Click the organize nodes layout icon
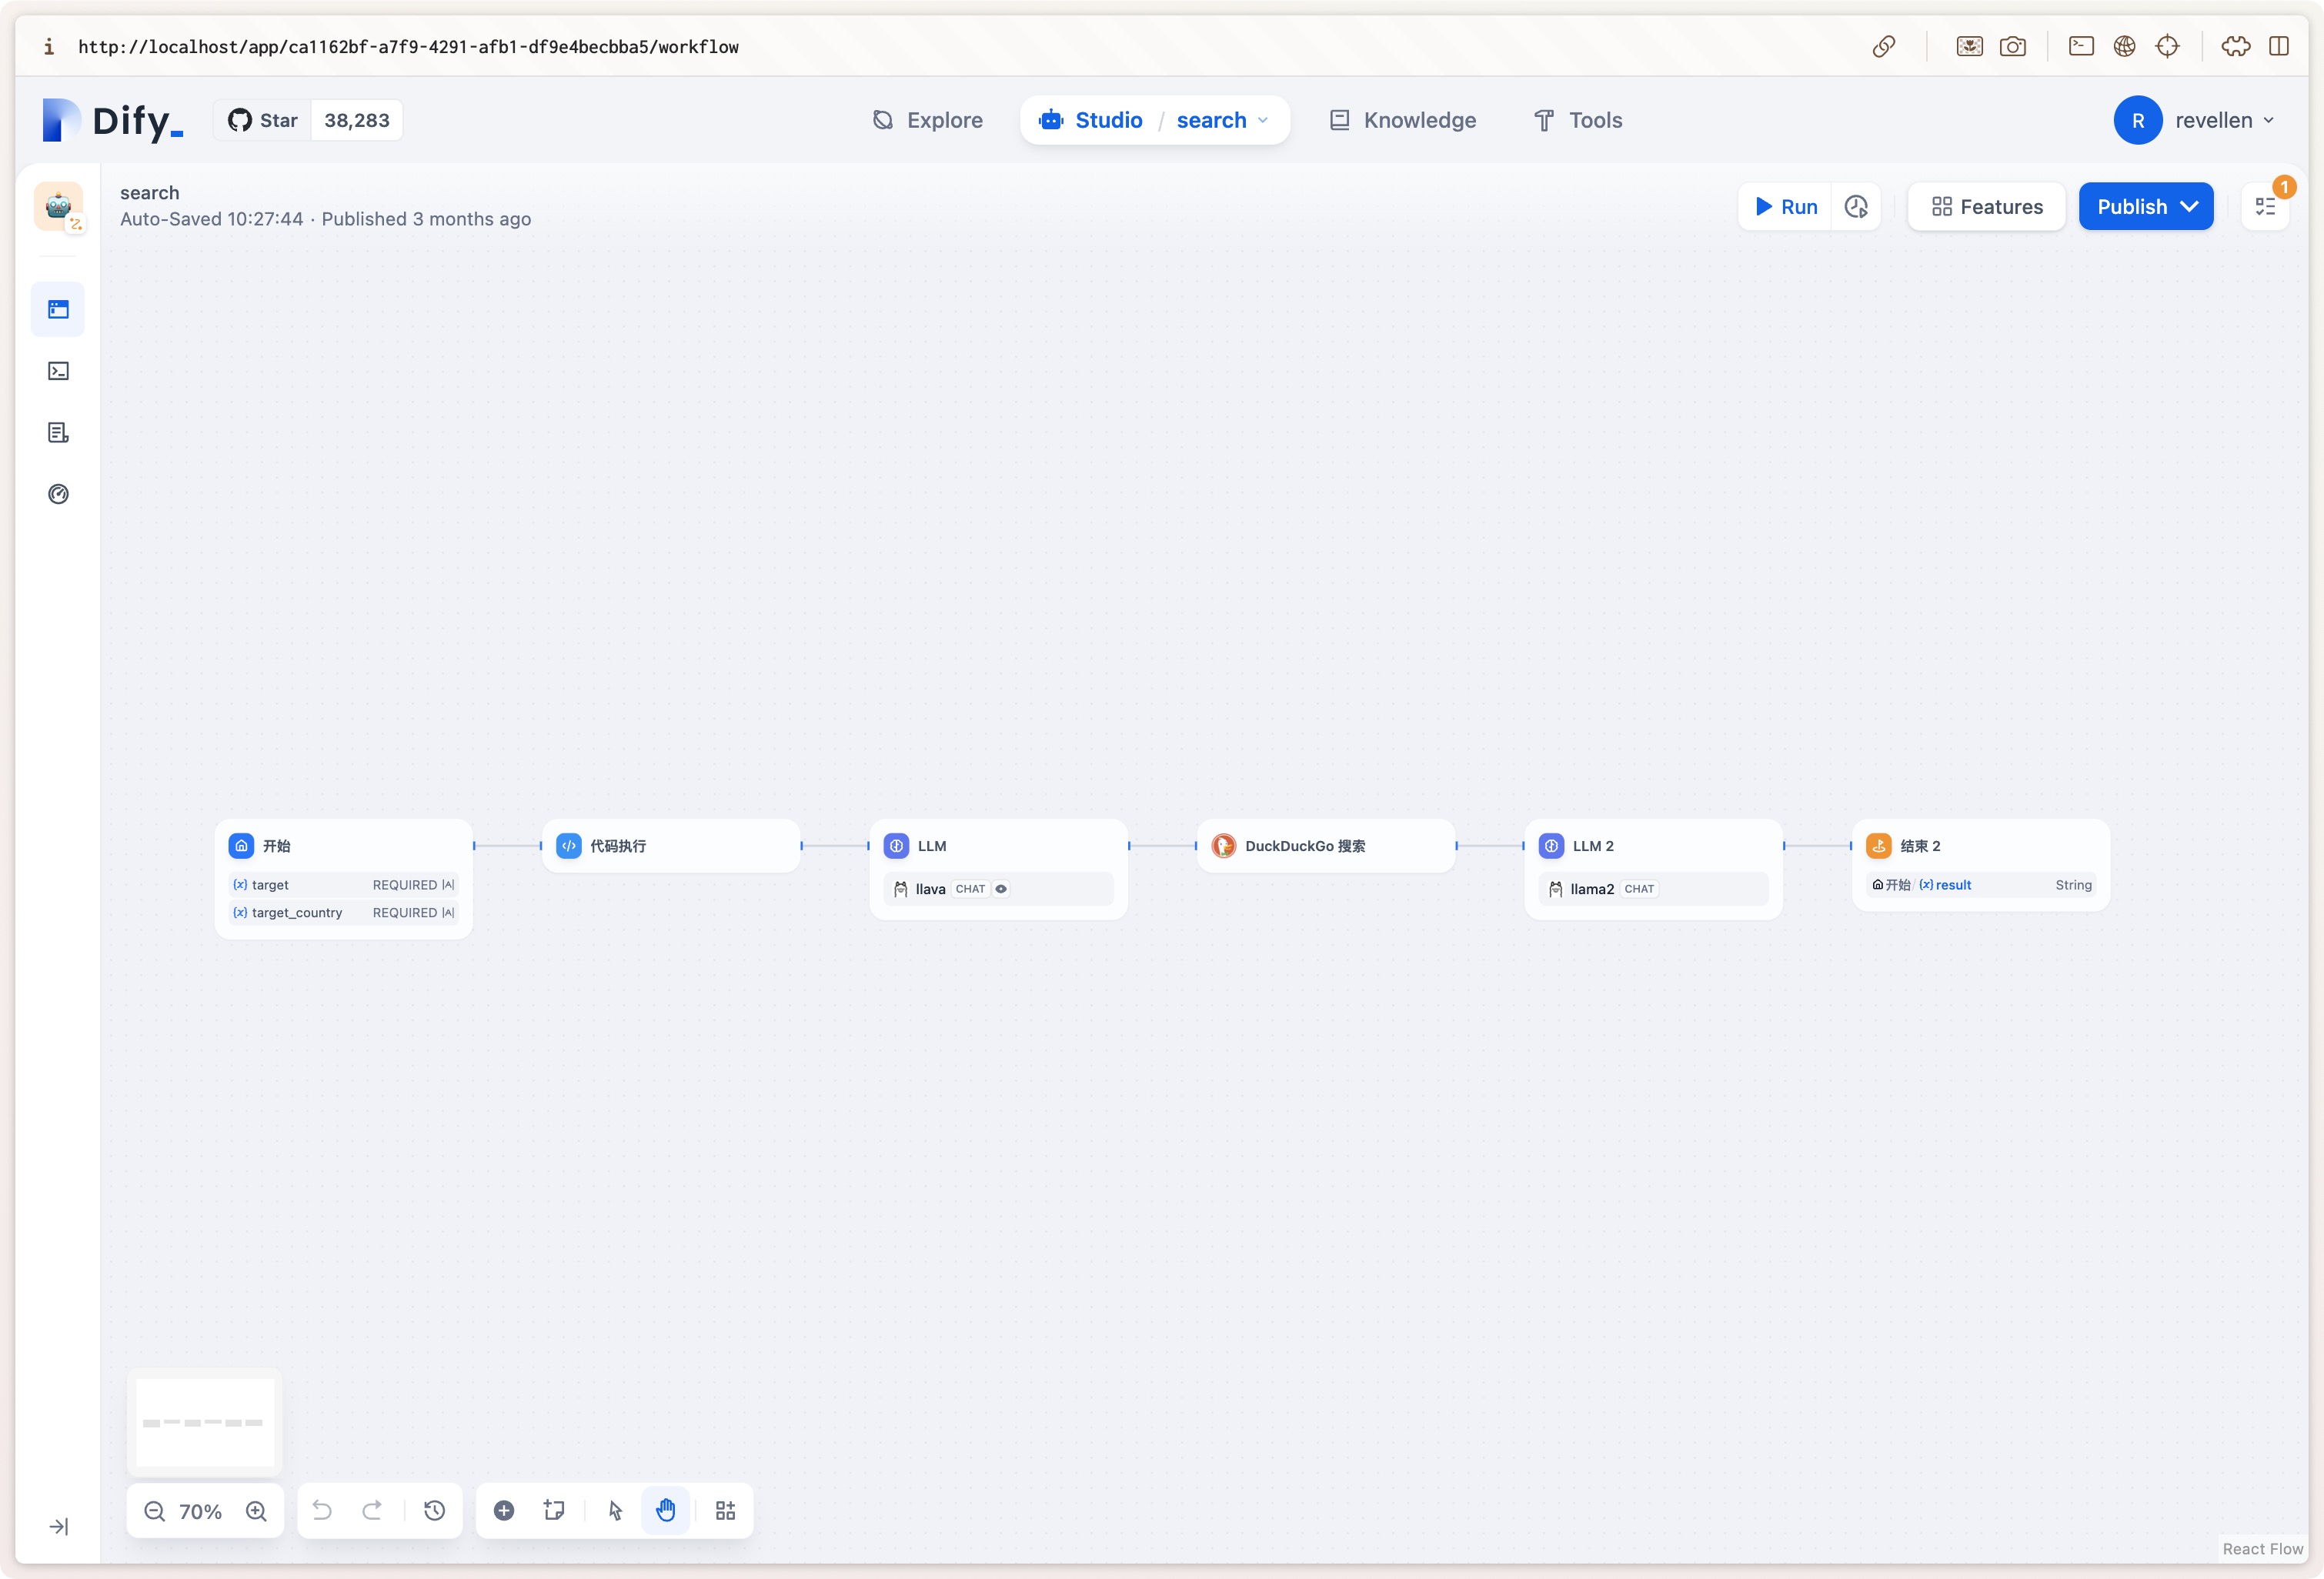2324x1579 pixels. (x=725, y=1510)
